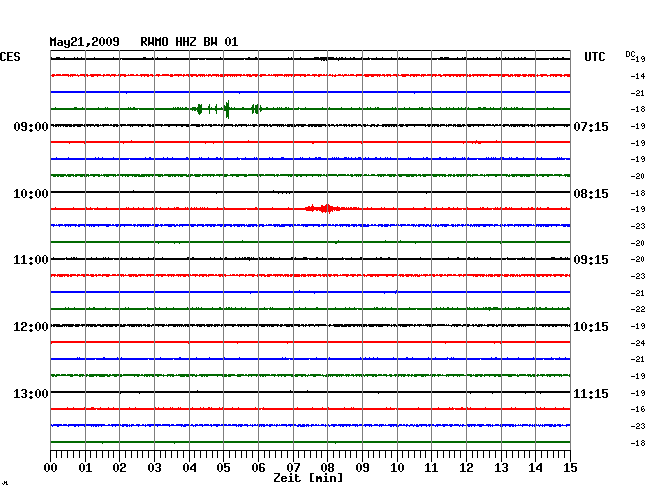The height and width of the screenshot is (494, 650).
Task: Select the 12:00 local time label
Action: [31, 327]
